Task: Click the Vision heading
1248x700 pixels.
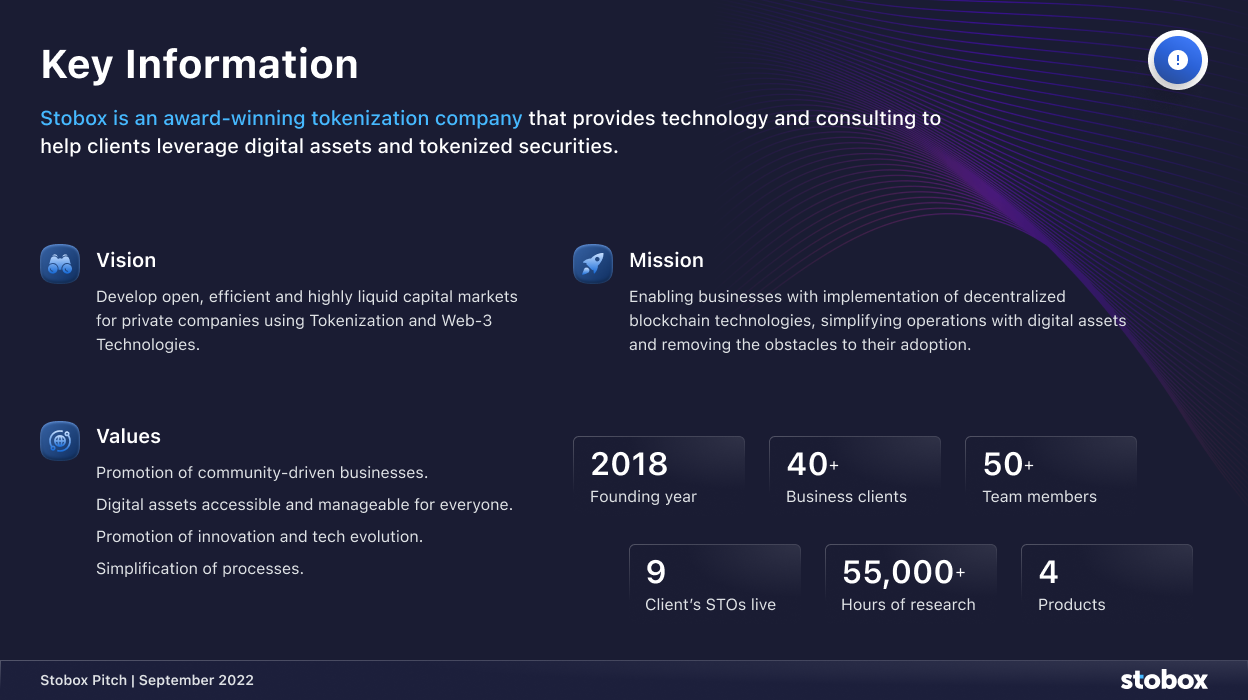Action: 126,260
